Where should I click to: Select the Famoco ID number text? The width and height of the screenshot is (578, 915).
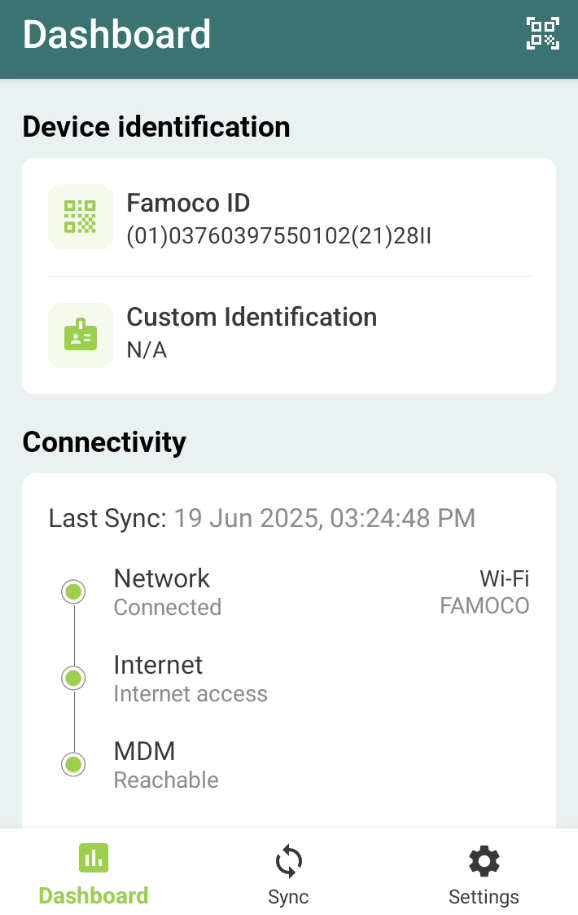[279, 236]
